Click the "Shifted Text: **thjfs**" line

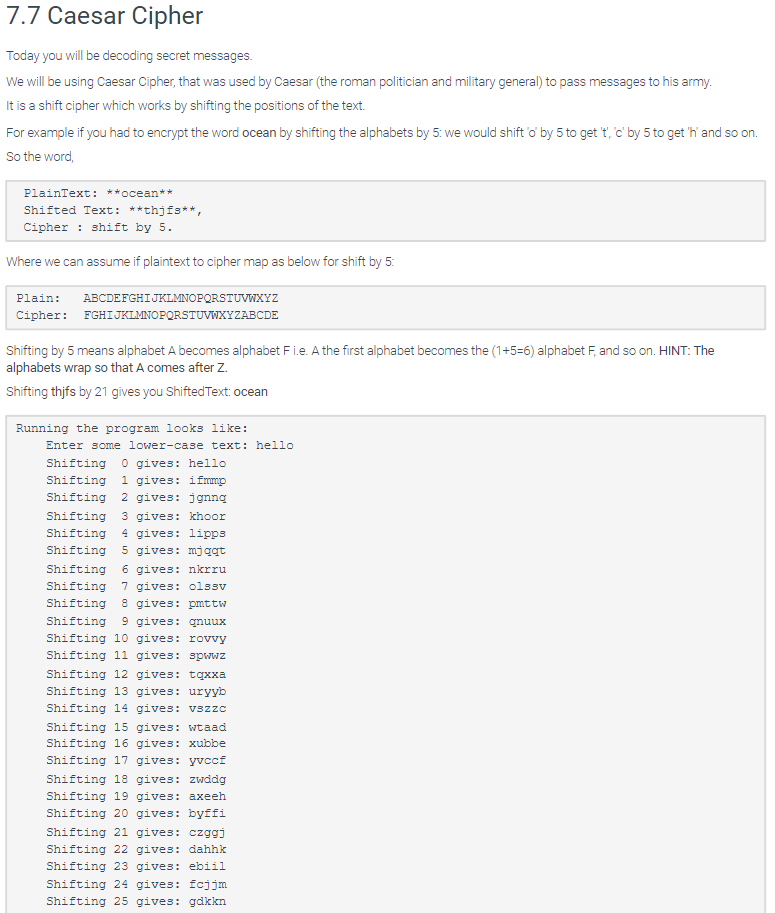[113, 210]
